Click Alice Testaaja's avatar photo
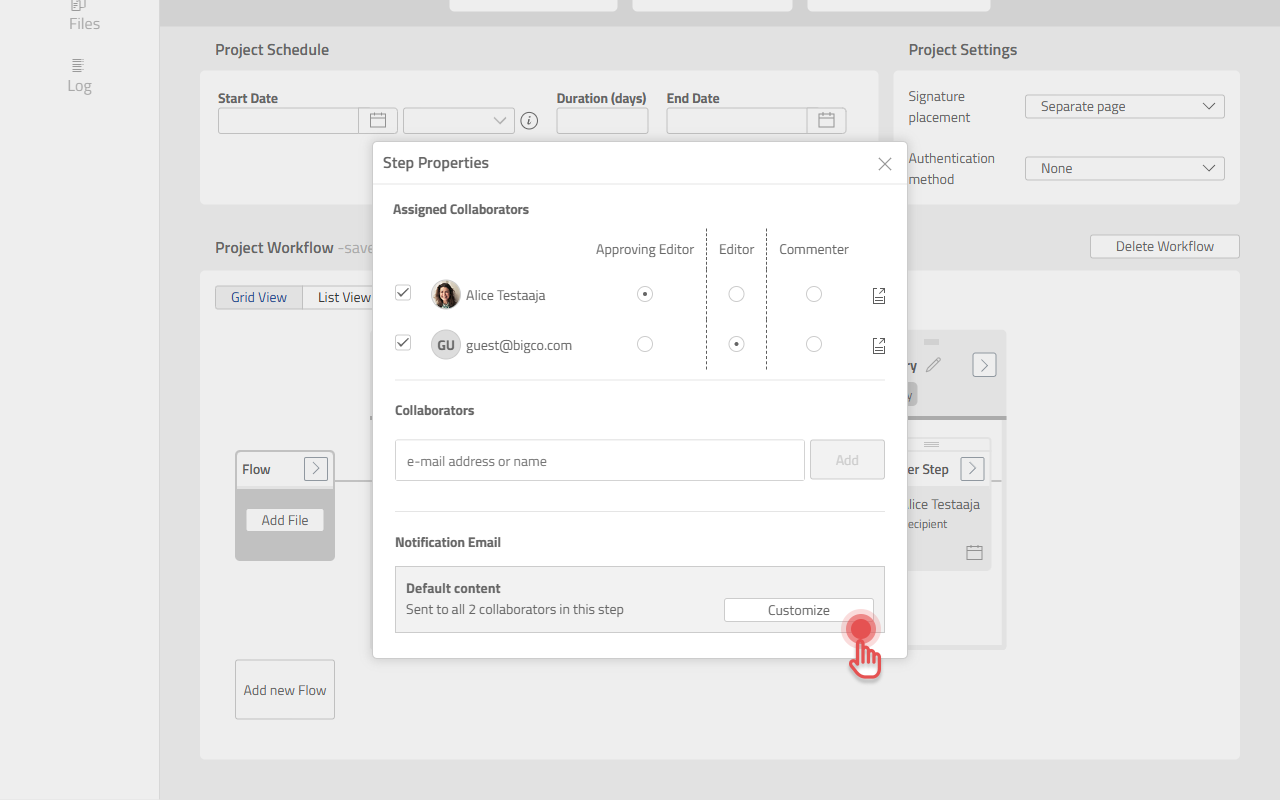 coord(446,295)
